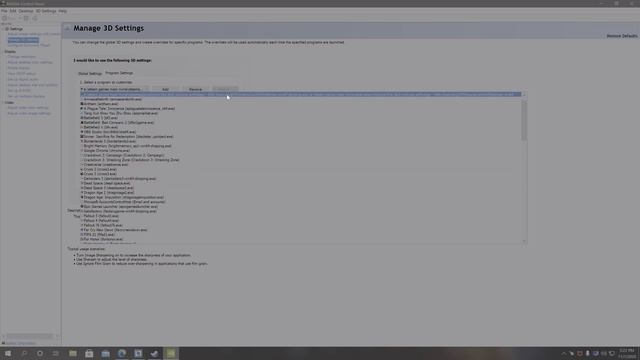Viewport: 640px width, 360px height.
Task: Open File Explorer from the taskbar
Action: point(73,353)
